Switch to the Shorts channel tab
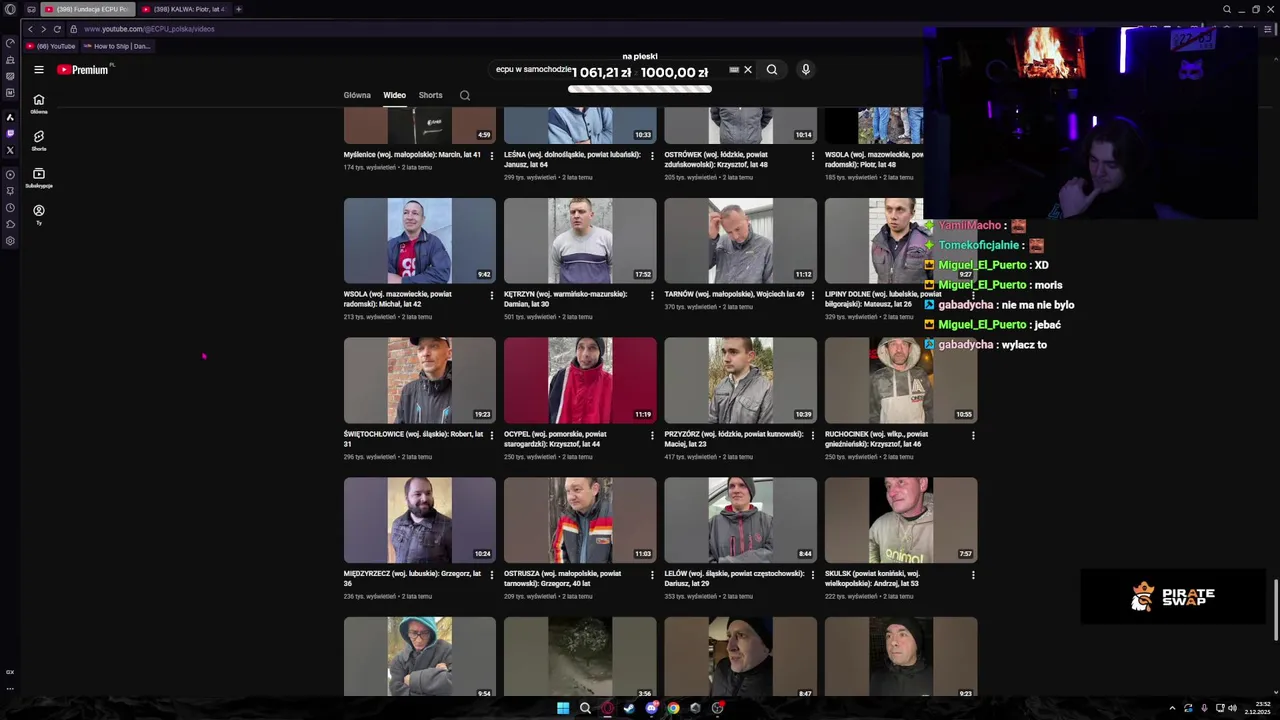1280x720 pixels. coord(431,96)
